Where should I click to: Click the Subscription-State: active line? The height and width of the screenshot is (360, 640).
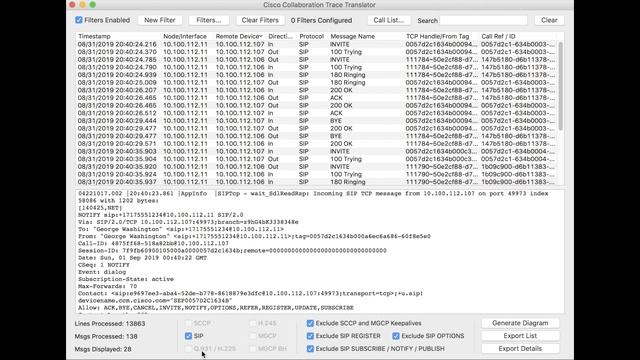tap(126, 279)
